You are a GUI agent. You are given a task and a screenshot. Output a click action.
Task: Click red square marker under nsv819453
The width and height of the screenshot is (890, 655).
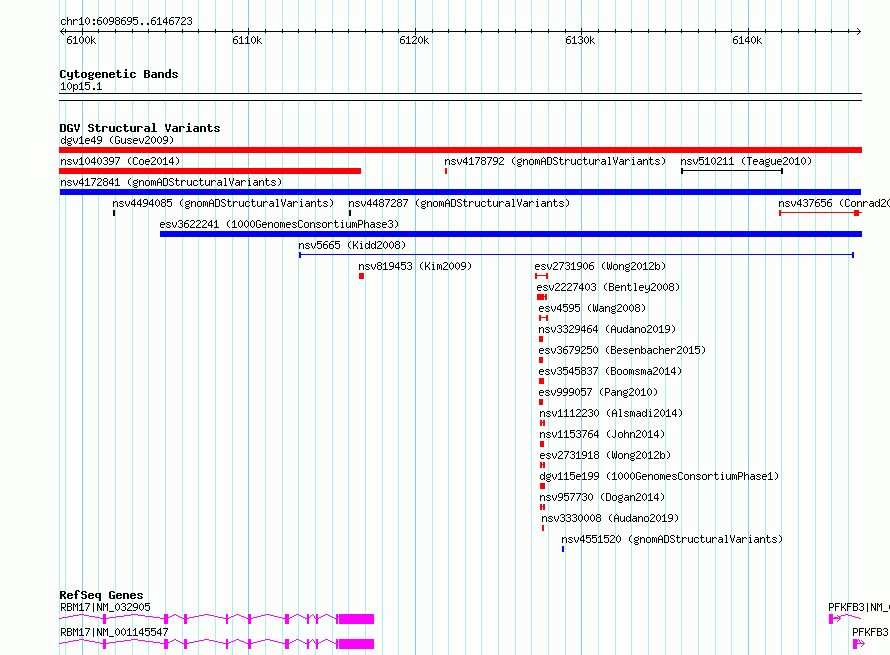point(362,276)
